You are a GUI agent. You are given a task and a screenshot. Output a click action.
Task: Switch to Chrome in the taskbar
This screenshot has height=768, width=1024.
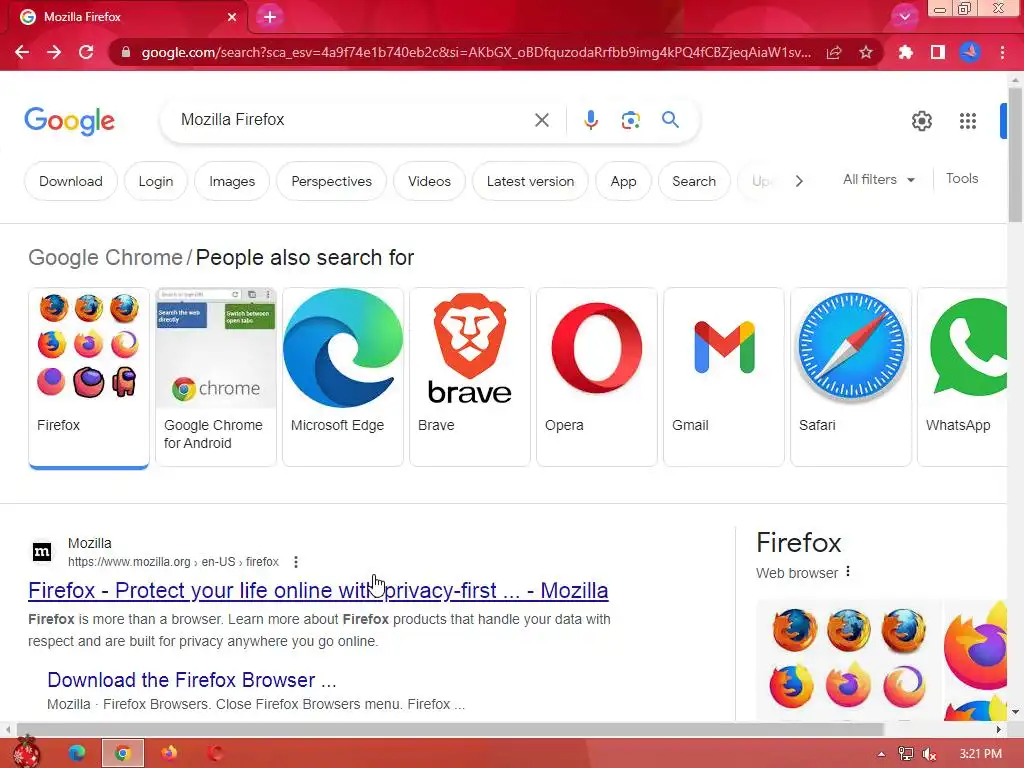[122, 753]
